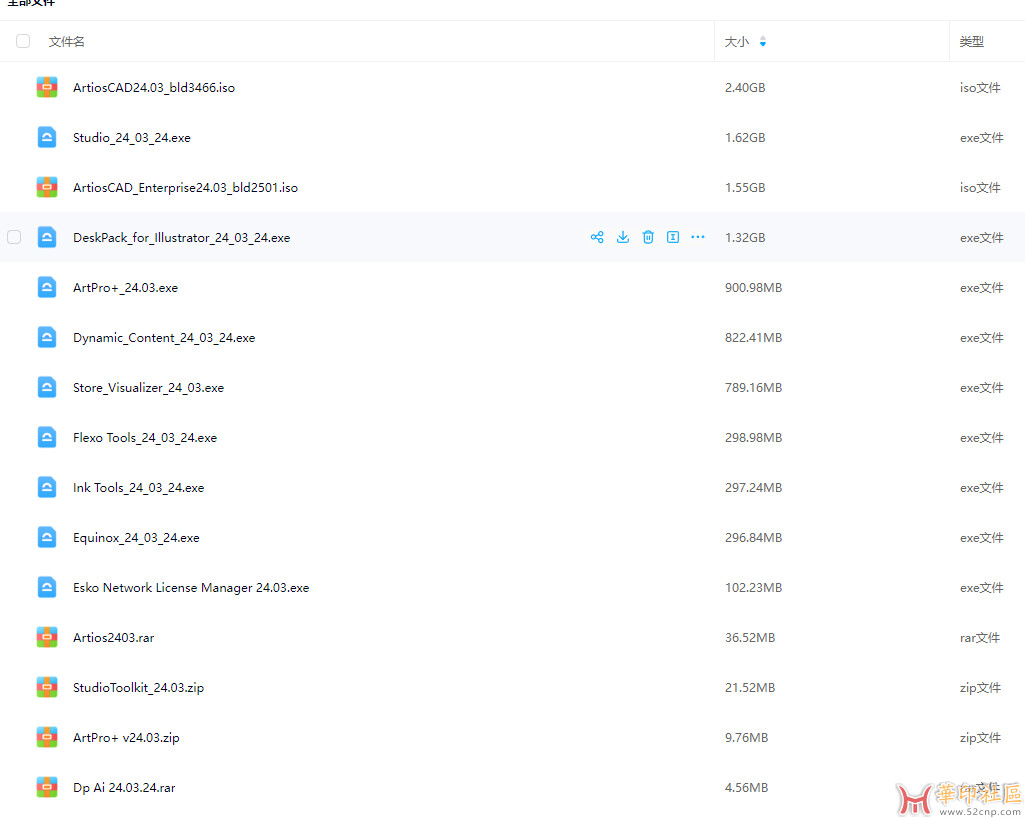Viewport: 1025px width, 819px height.
Task: Share the DeskPack_for_Illustrator file
Action: (597, 237)
